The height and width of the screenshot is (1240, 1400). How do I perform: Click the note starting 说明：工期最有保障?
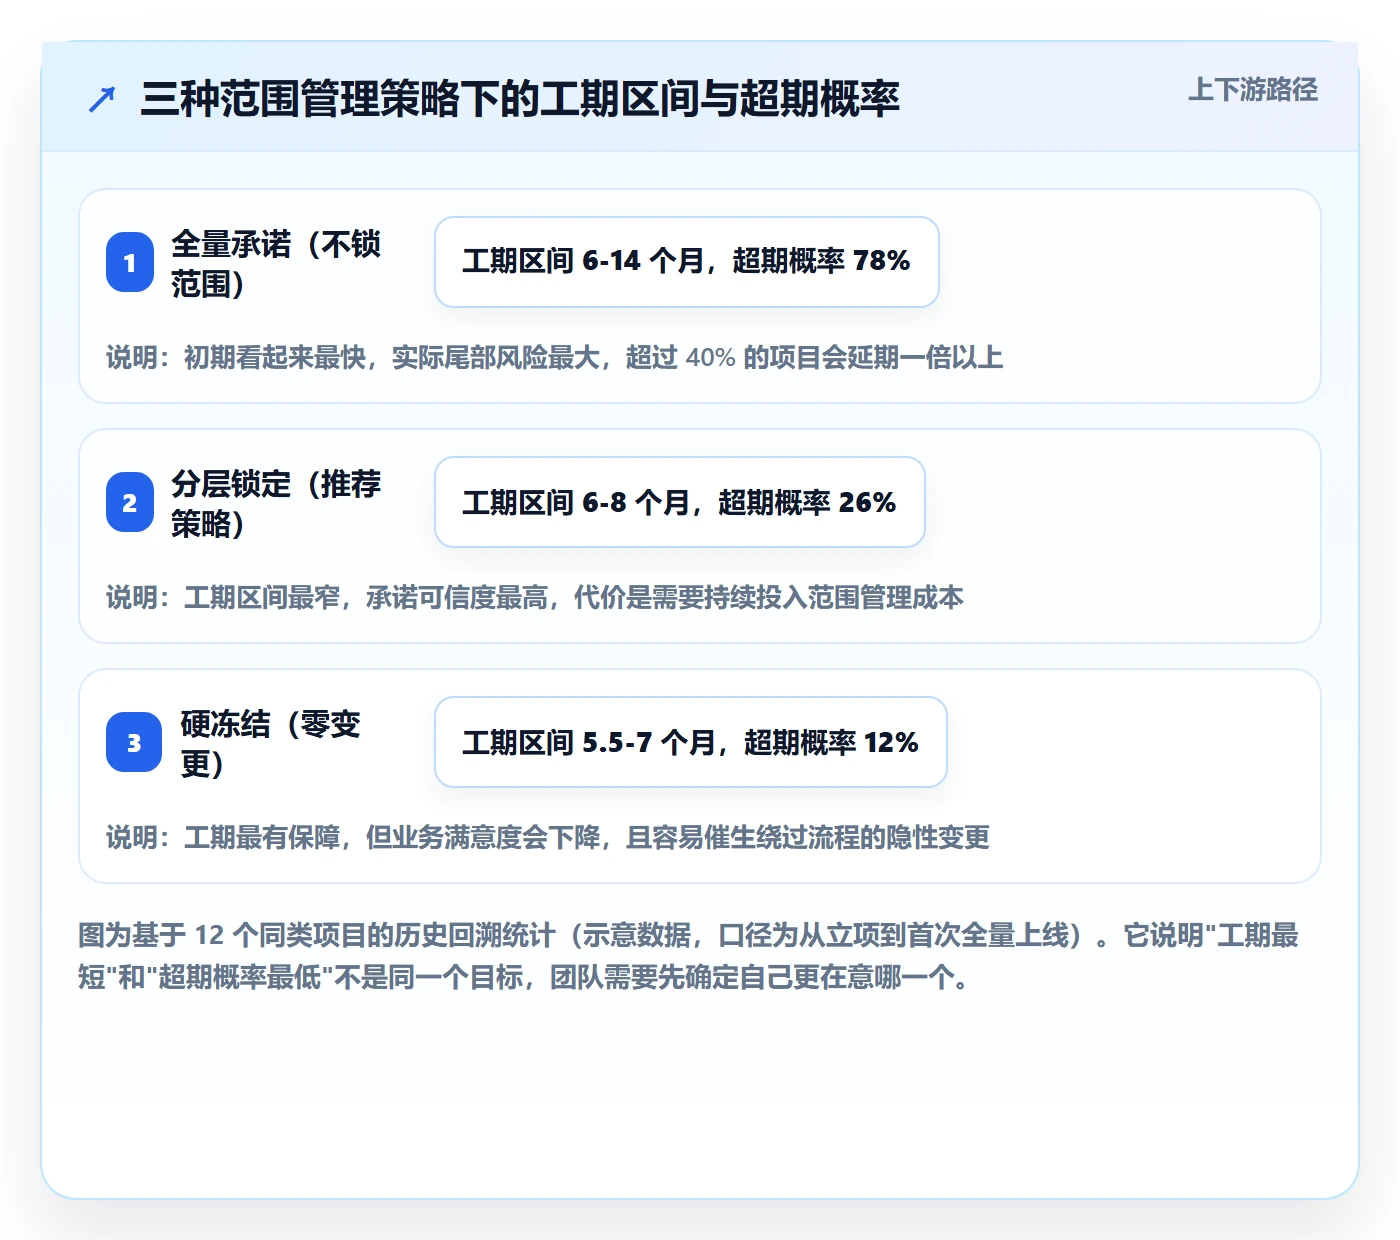coord(548,837)
